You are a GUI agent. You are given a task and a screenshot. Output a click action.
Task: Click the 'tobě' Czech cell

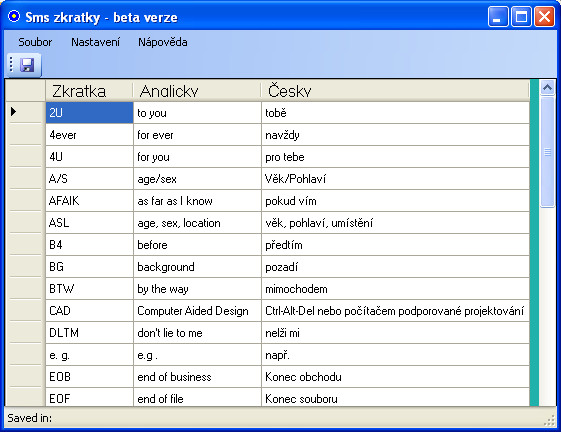point(395,113)
